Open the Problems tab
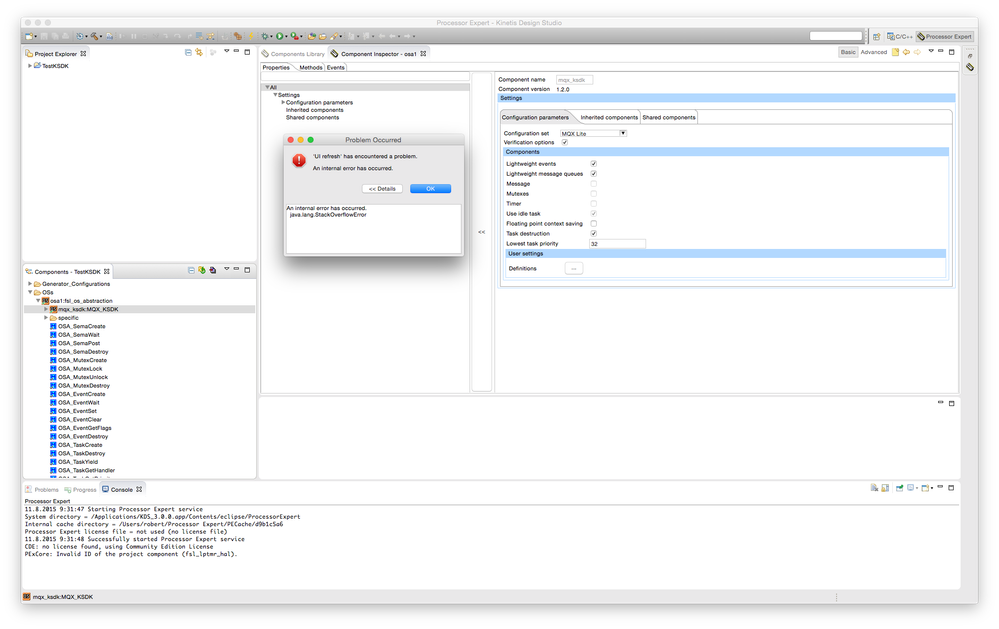The width and height of the screenshot is (999, 629). [41, 489]
